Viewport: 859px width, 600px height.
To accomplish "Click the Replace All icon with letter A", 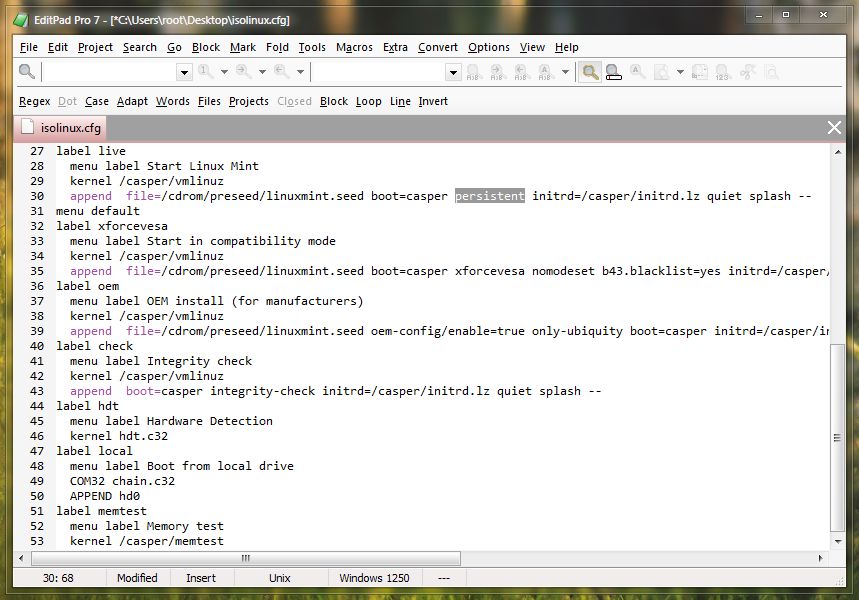I will click(x=545, y=72).
